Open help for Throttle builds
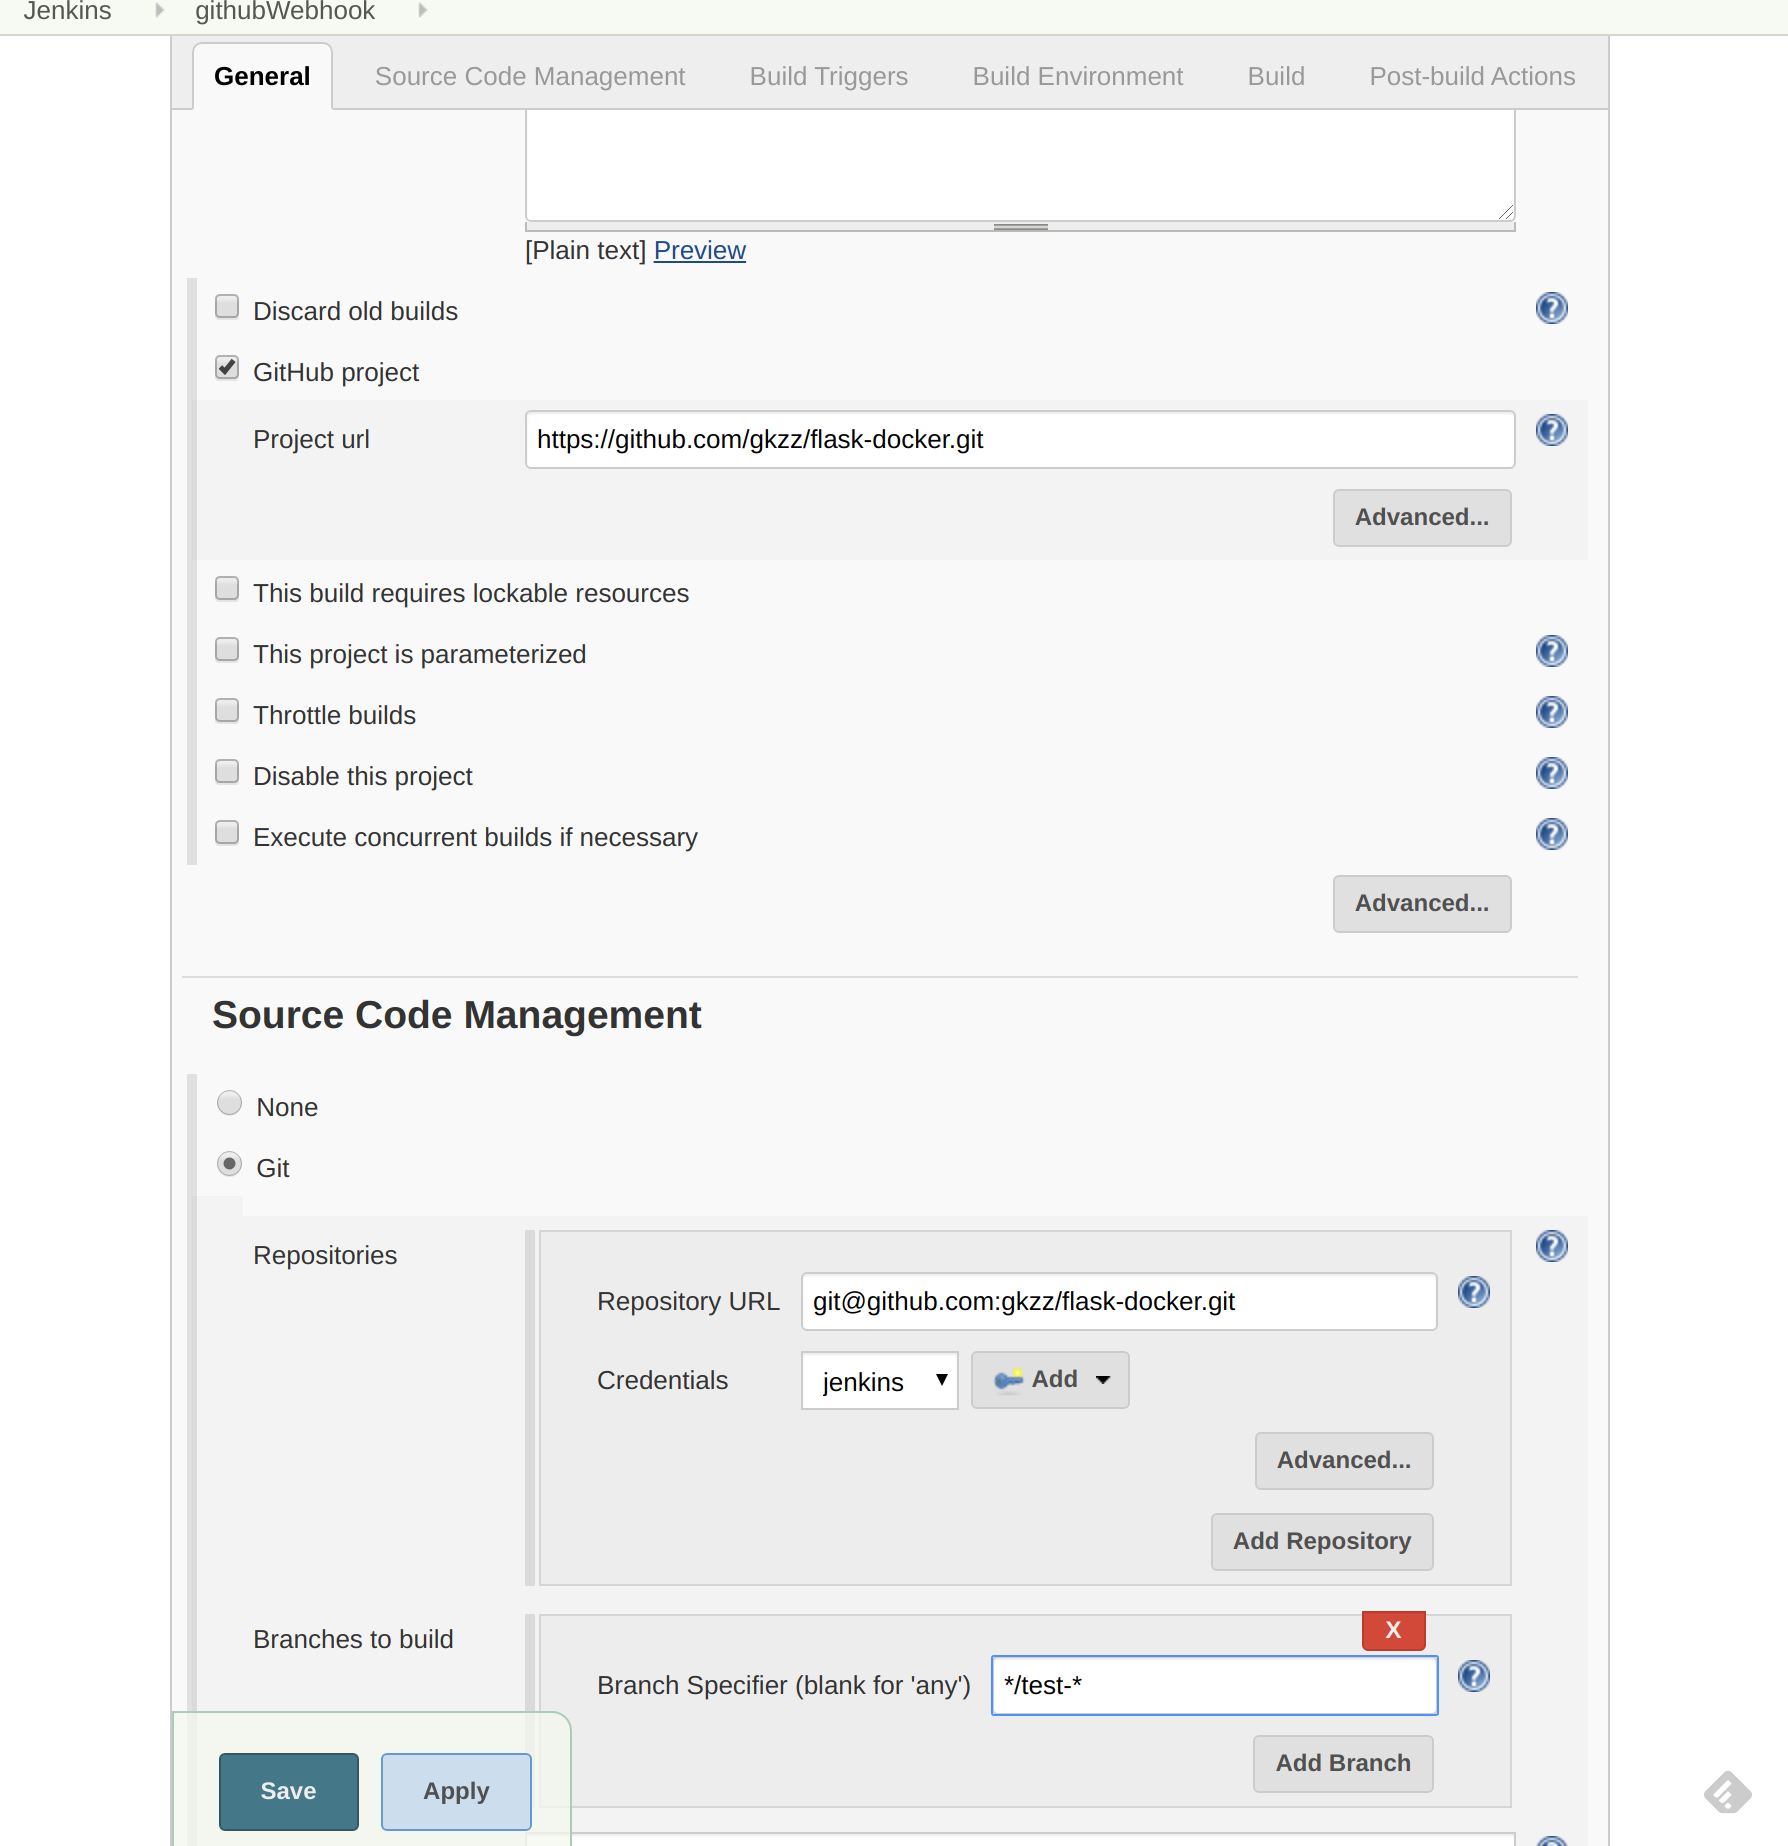 click(1551, 712)
